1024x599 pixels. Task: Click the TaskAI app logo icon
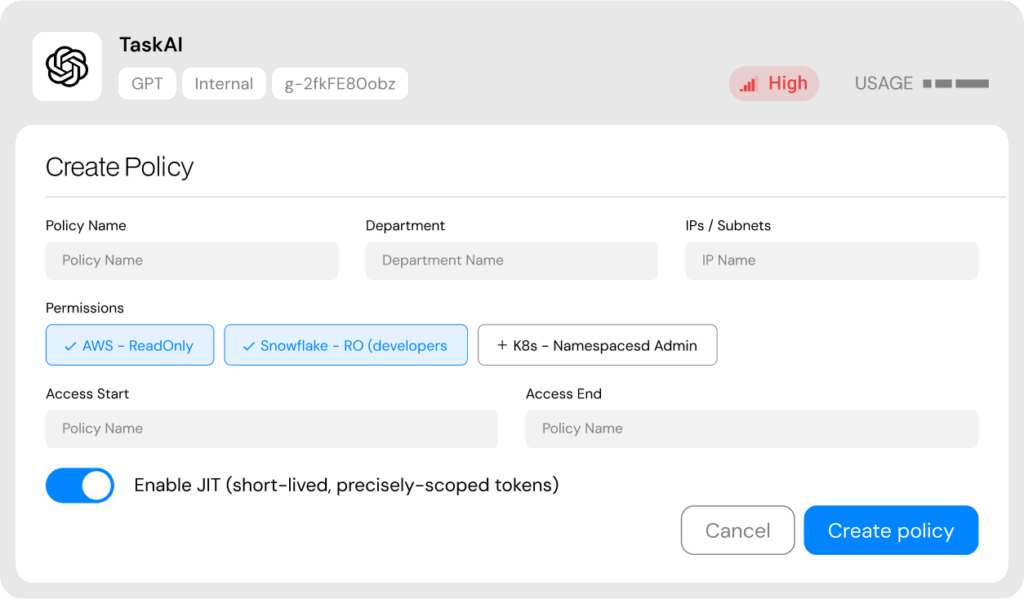(x=67, y=67)
